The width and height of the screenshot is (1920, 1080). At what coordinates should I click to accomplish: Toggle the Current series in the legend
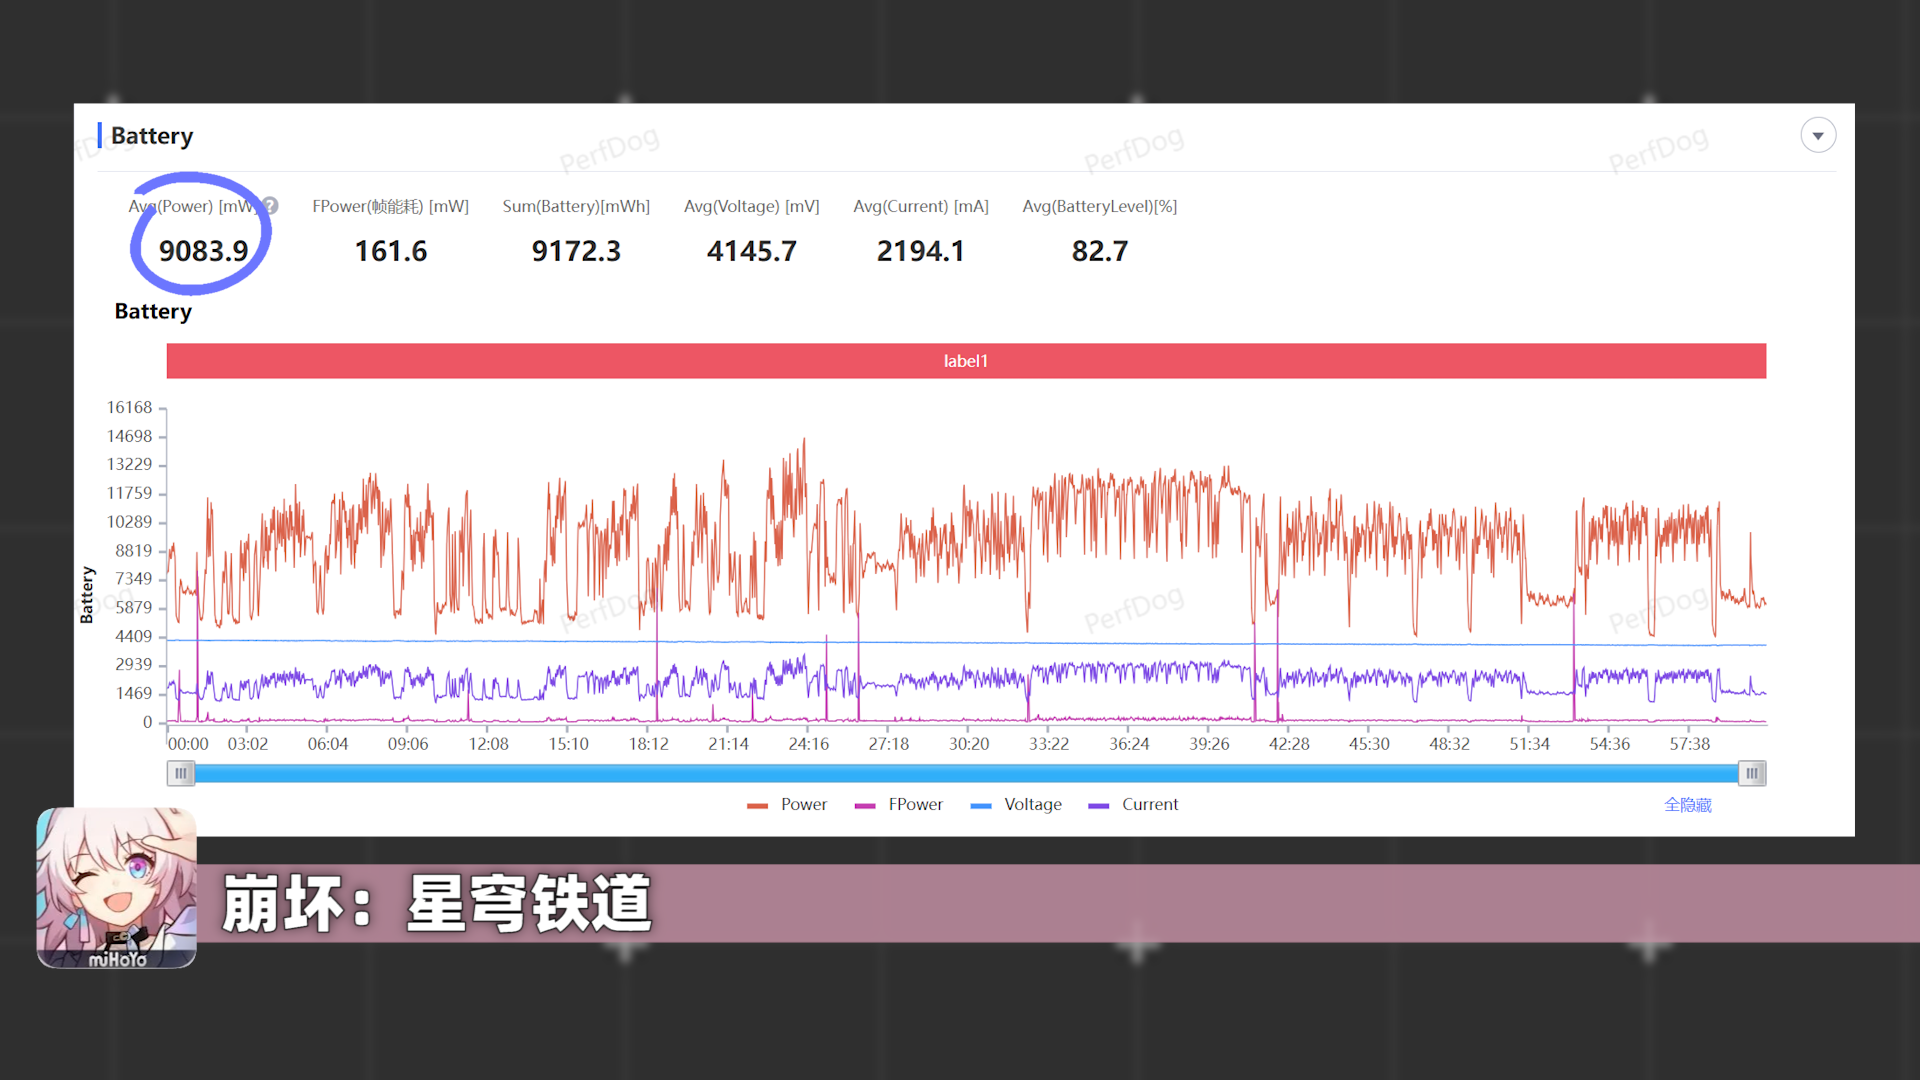(x=1133, y=805)
